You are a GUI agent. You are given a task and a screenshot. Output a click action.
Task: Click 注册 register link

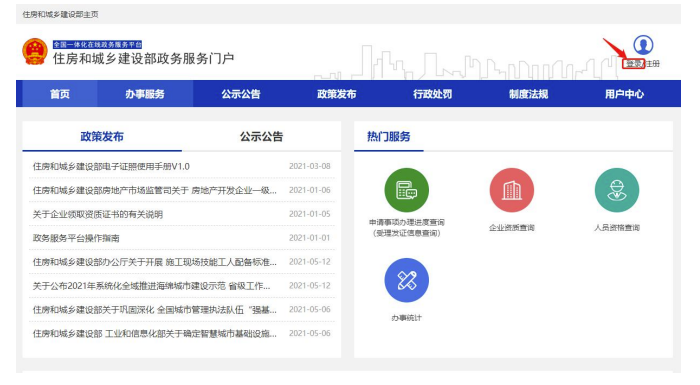(x=652, y=64)
